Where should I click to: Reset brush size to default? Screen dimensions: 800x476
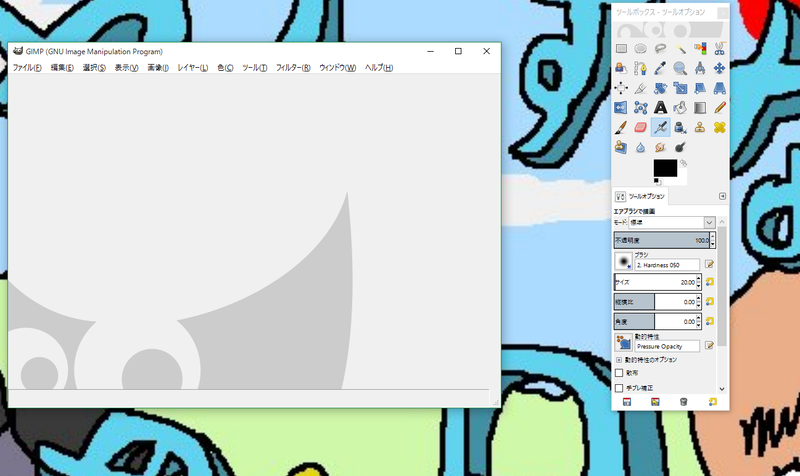tap(709, 282)
